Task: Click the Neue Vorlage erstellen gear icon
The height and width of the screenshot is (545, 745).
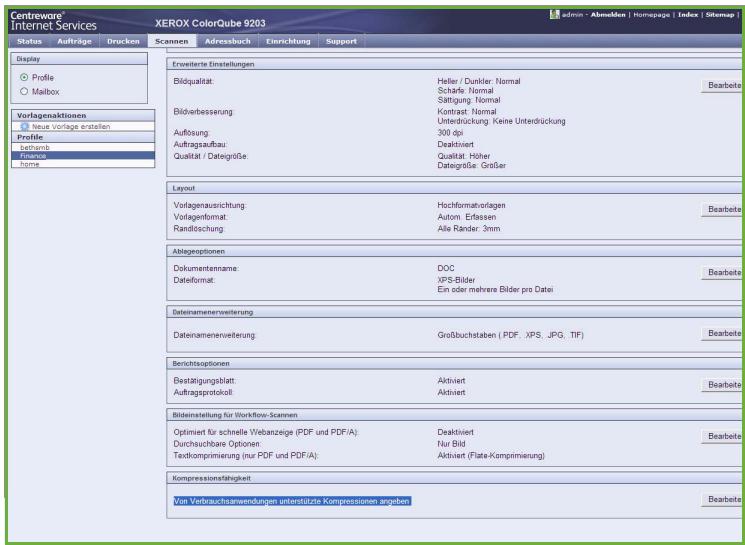Action: 25,126
